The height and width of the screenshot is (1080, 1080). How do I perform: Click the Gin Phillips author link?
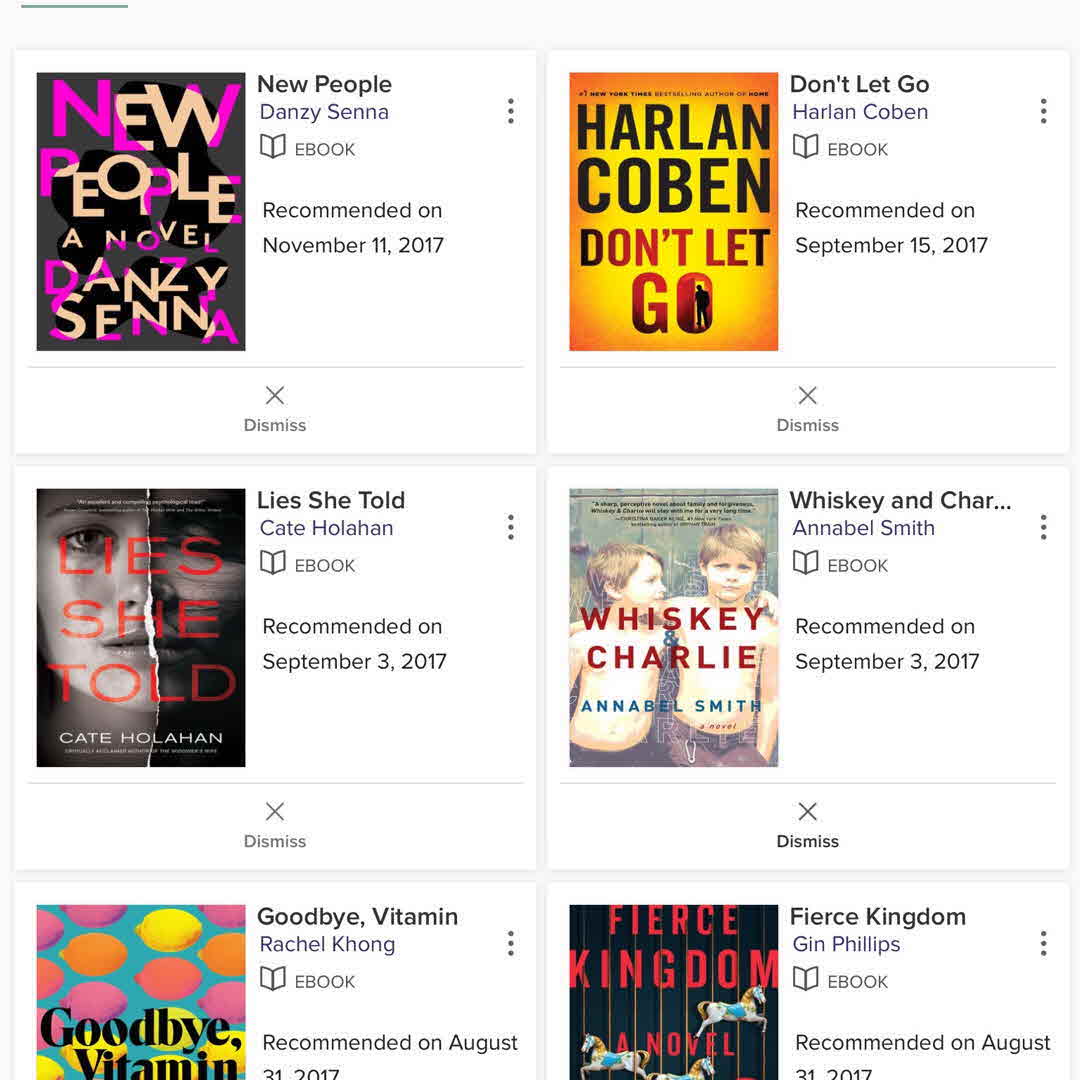point(846,944)
